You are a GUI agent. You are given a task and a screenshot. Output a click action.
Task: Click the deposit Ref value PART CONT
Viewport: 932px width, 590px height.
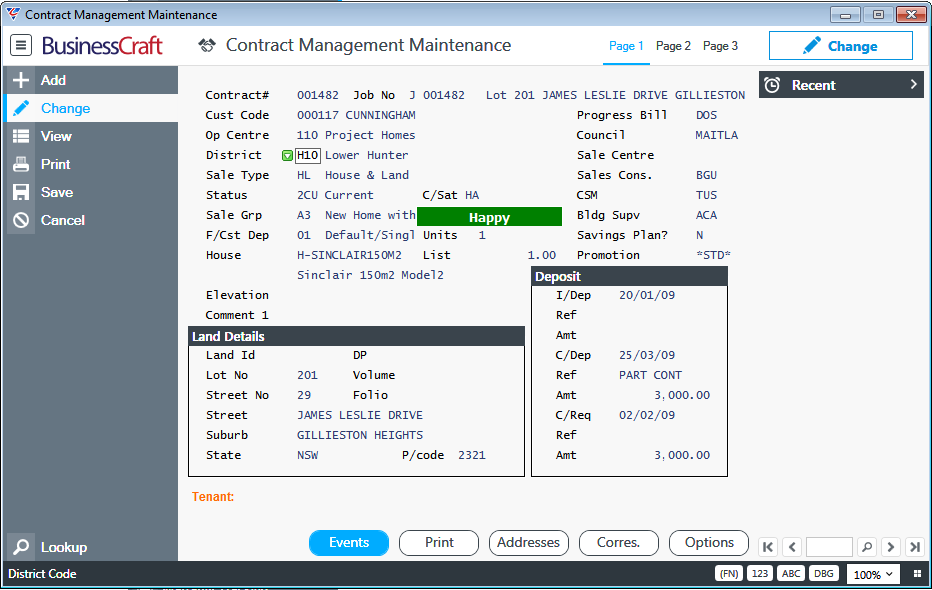click(650, 375)
